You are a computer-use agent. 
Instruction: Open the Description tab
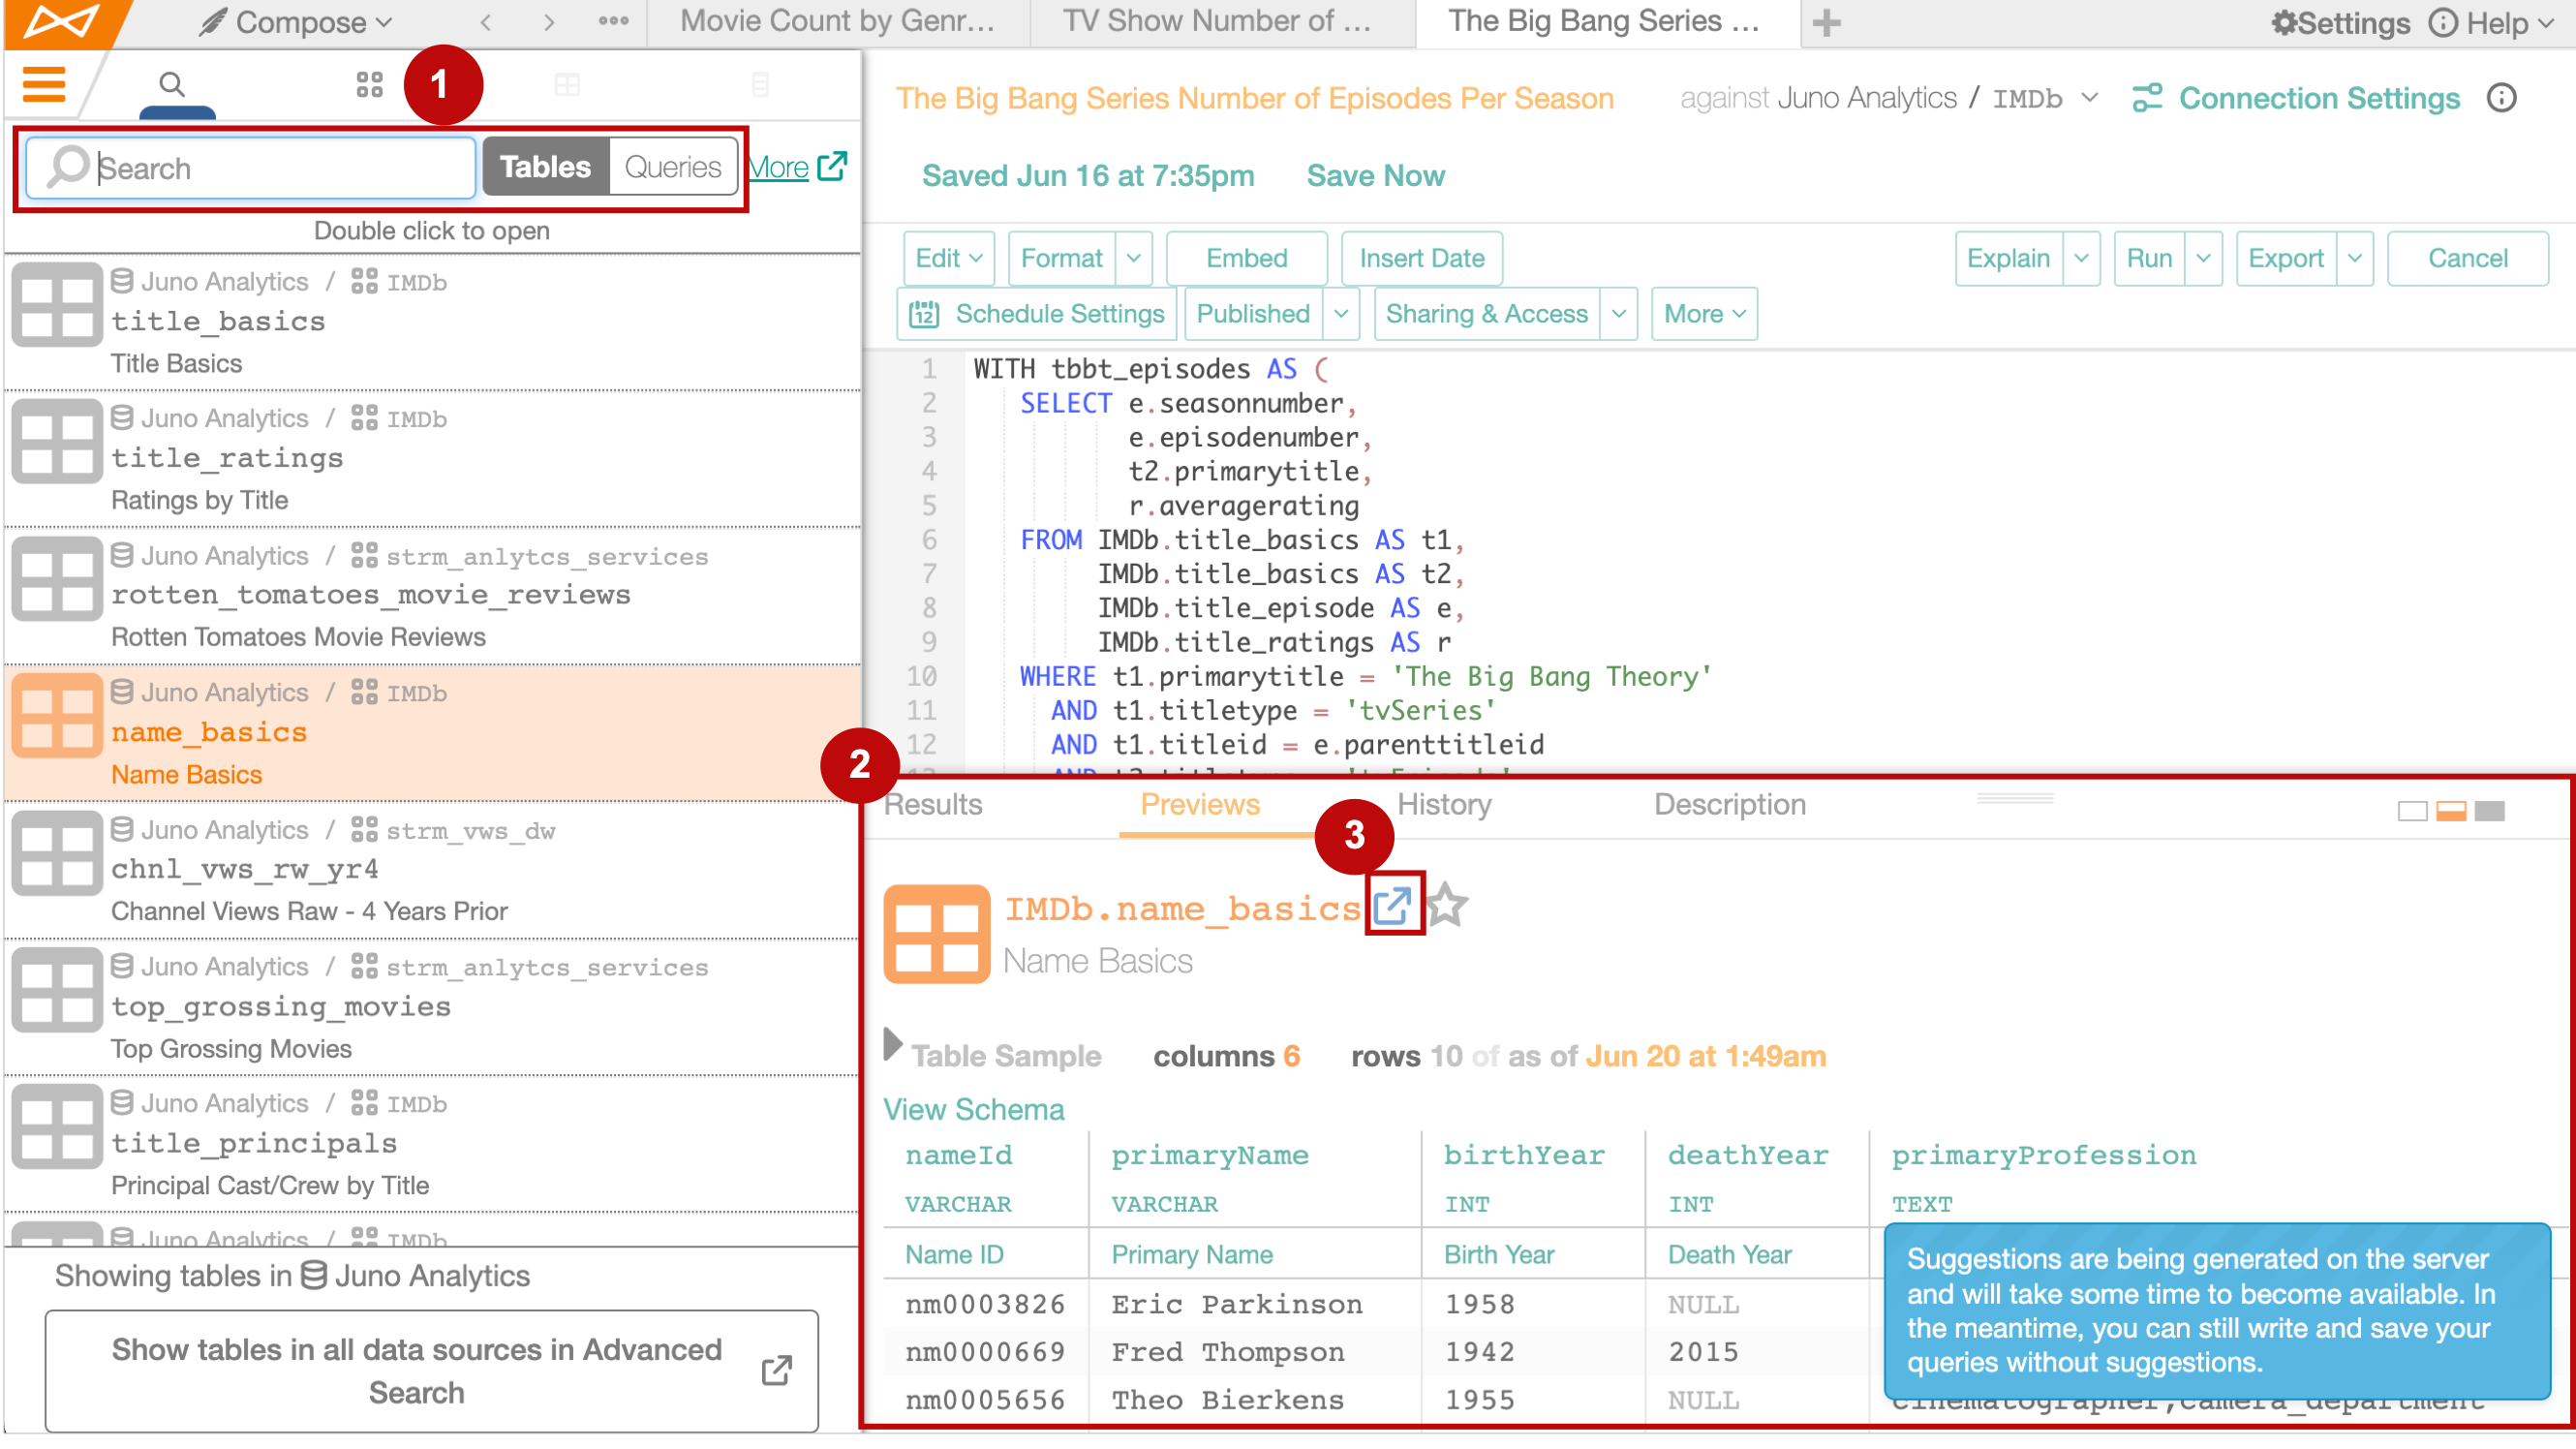[1729, 805]
